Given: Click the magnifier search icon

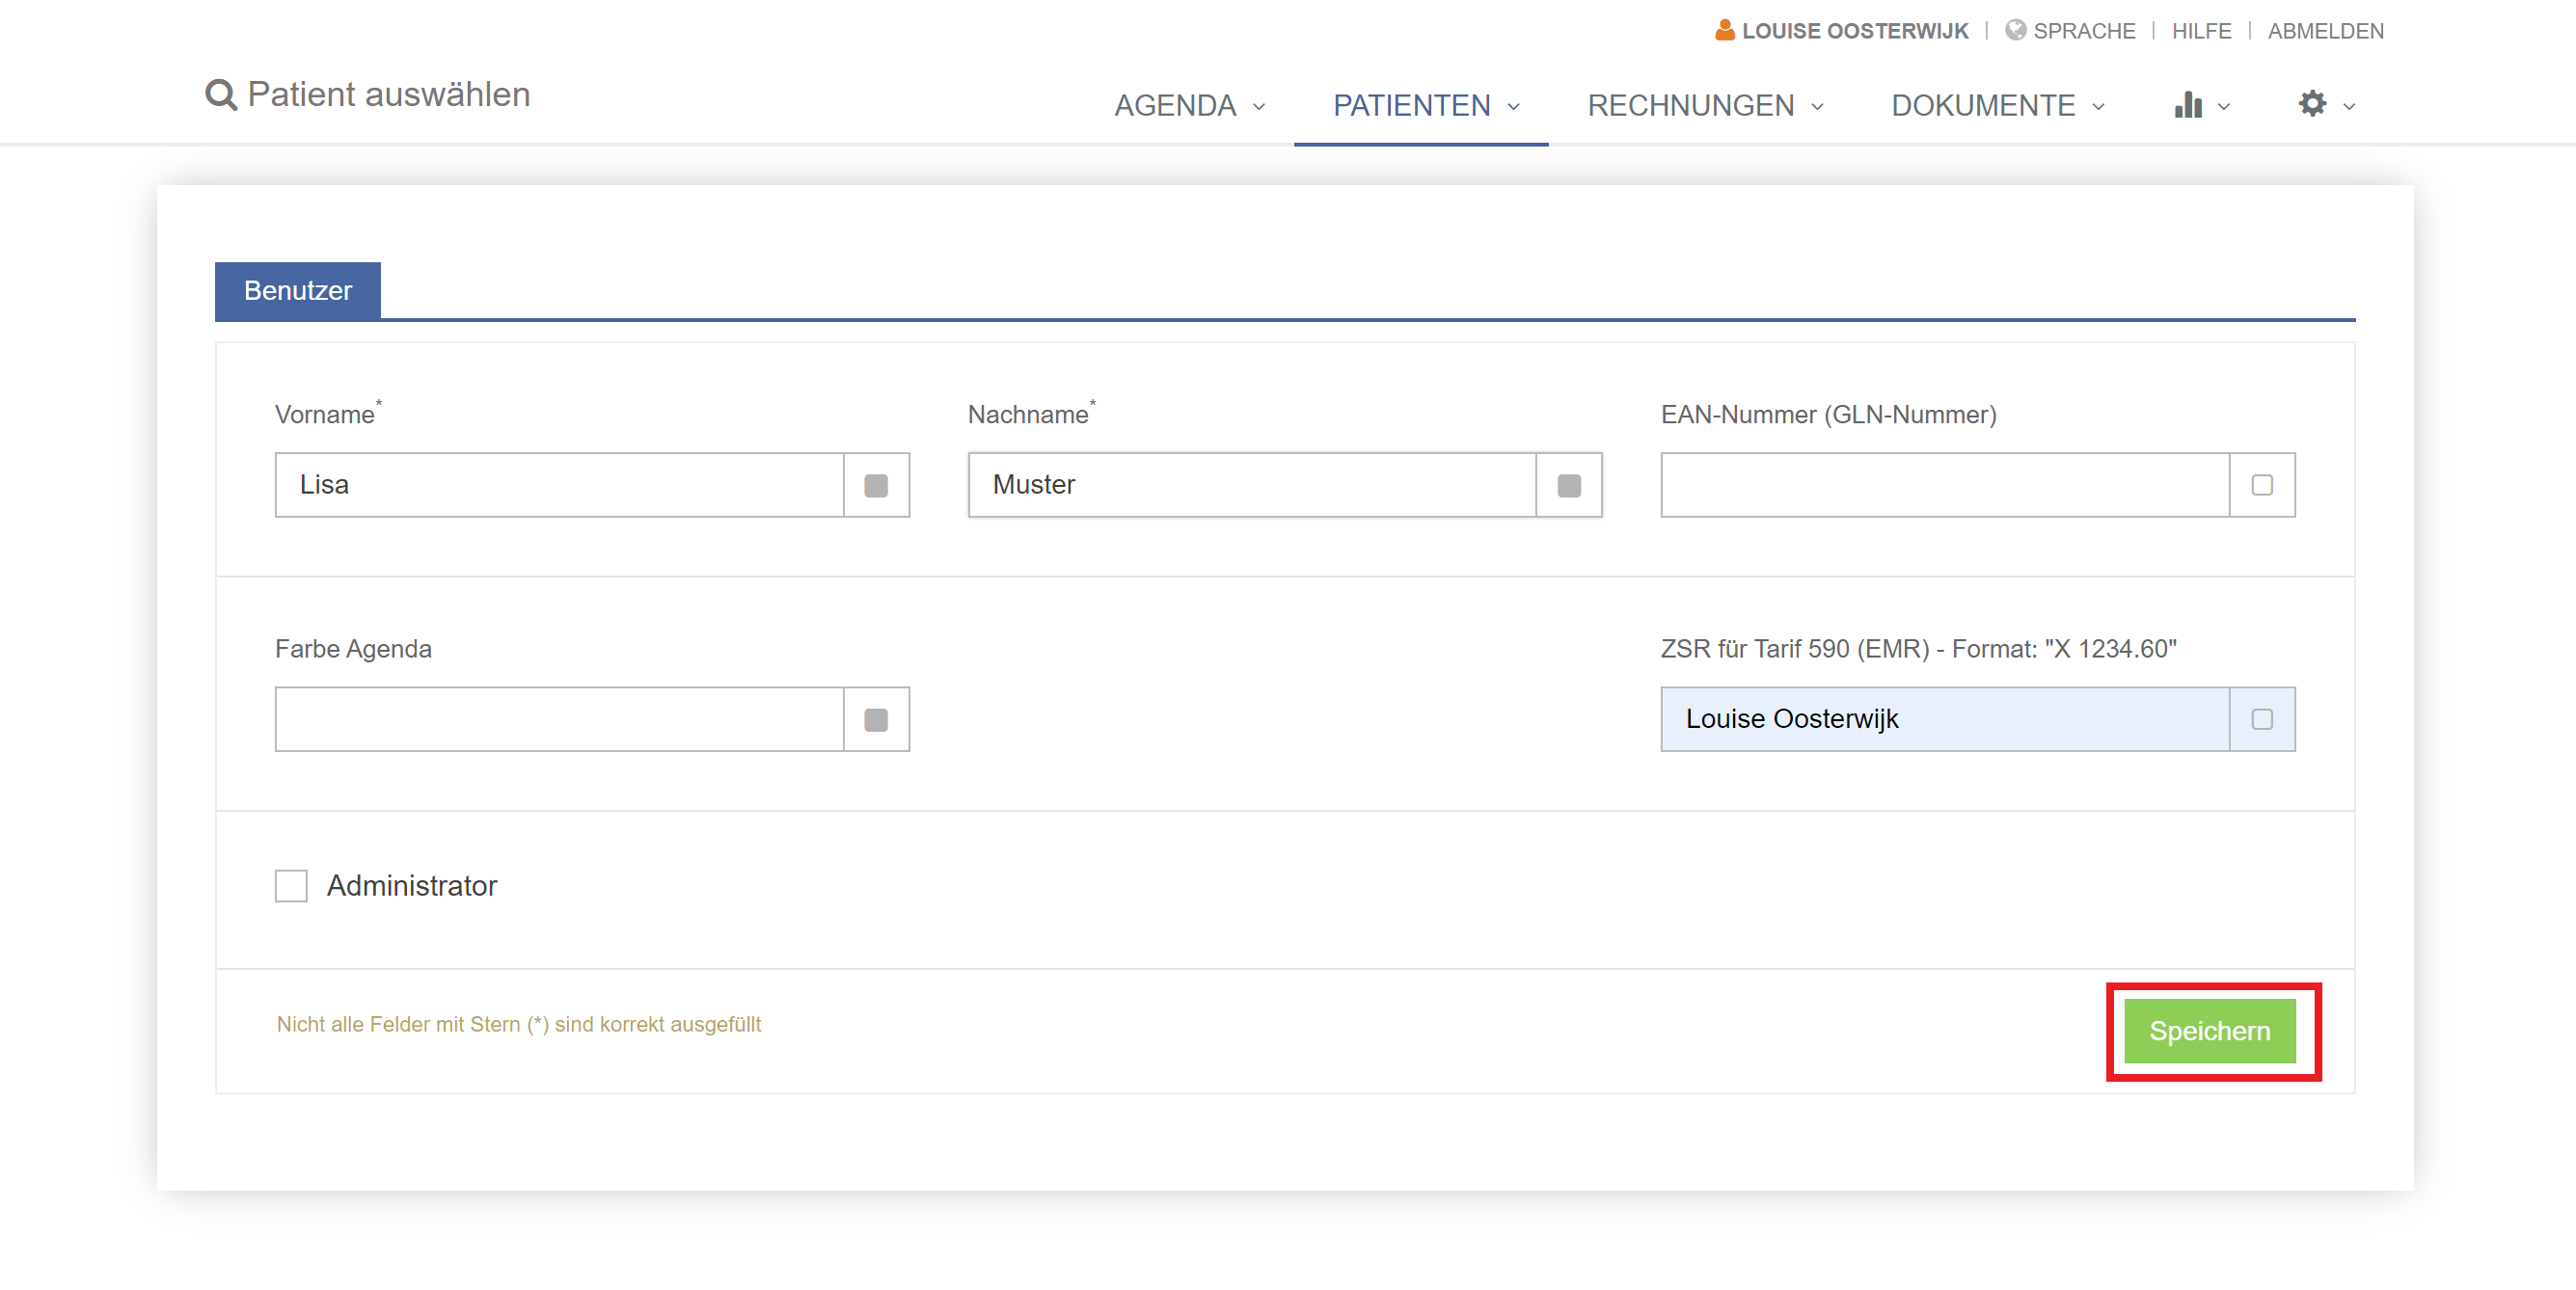Looking at the screenshot, I should click(220, 95).
